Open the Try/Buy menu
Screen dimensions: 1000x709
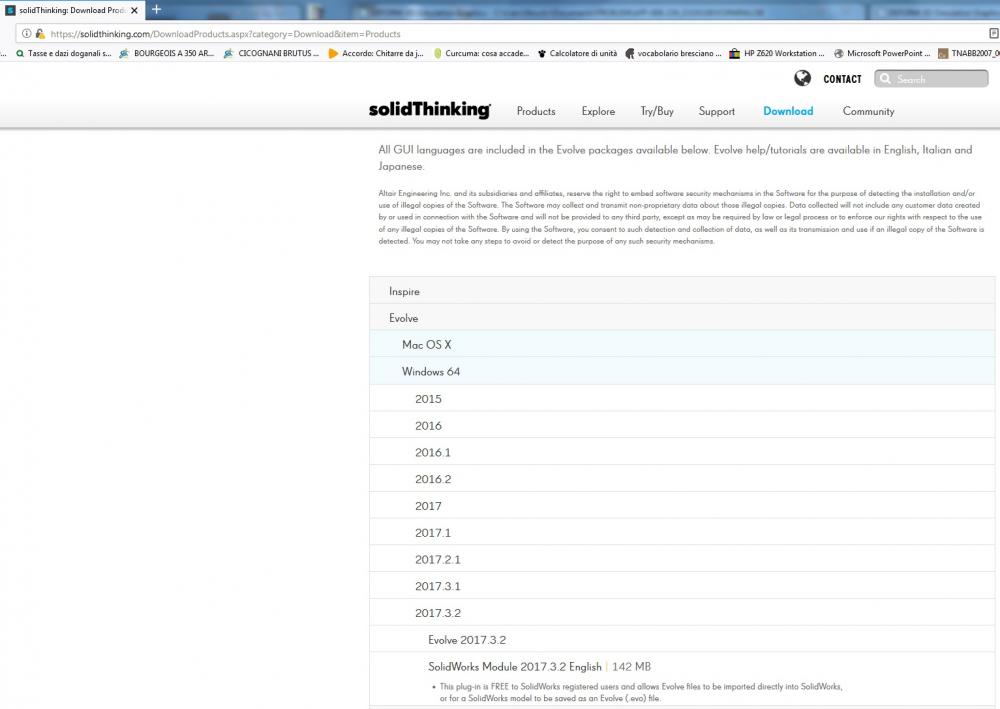tap(657, 111)
